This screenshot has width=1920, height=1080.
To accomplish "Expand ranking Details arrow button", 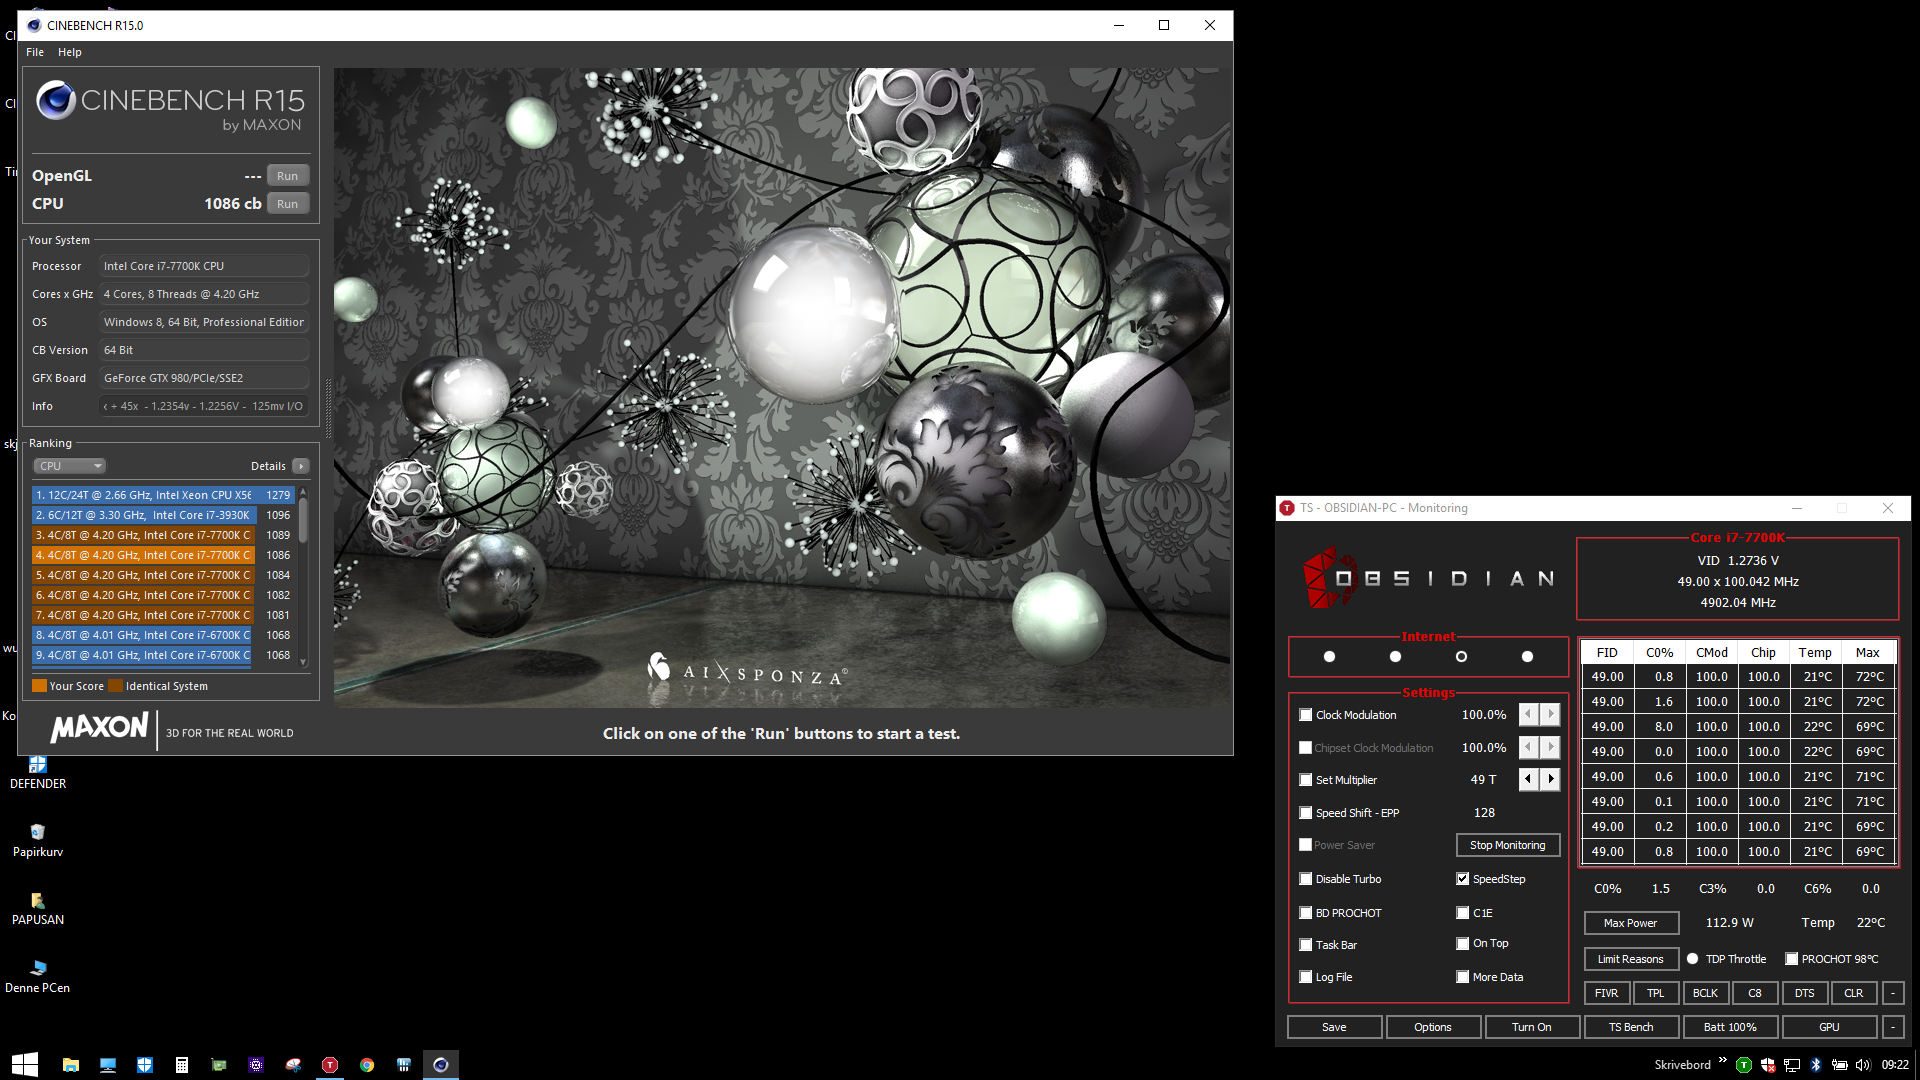I will pos(301,466).
